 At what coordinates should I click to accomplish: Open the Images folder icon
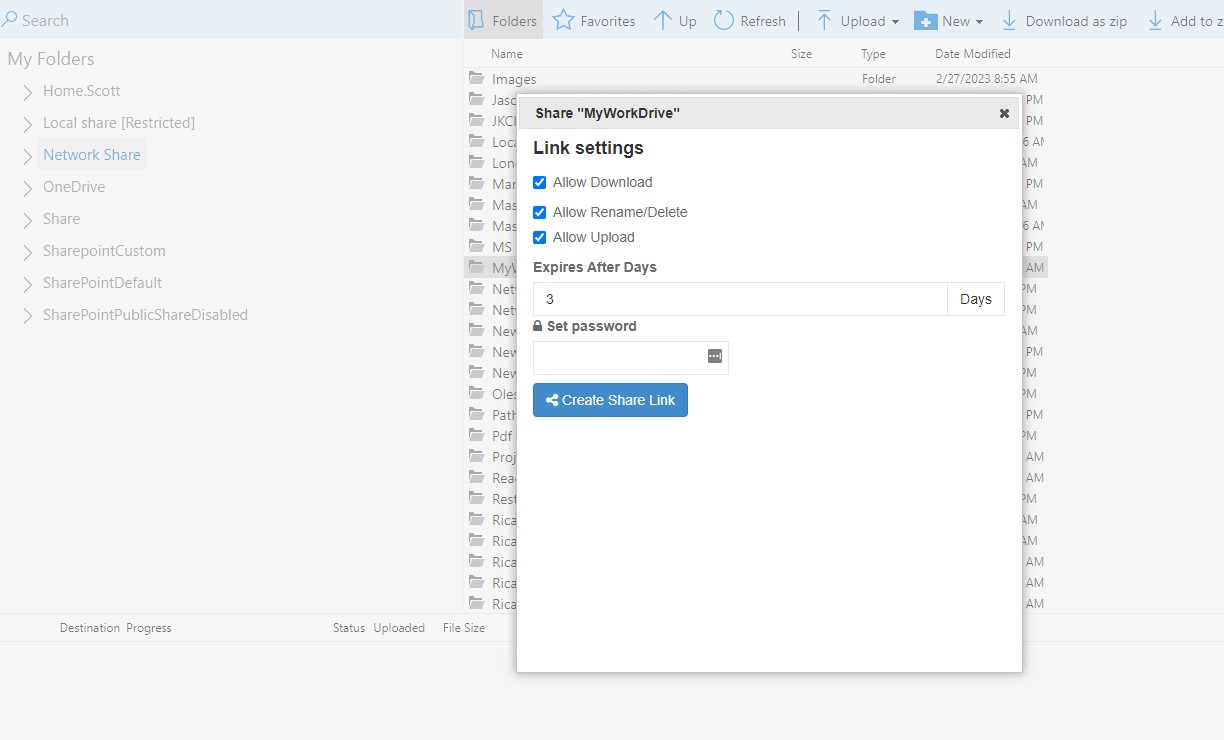click(x=477, y=78)
